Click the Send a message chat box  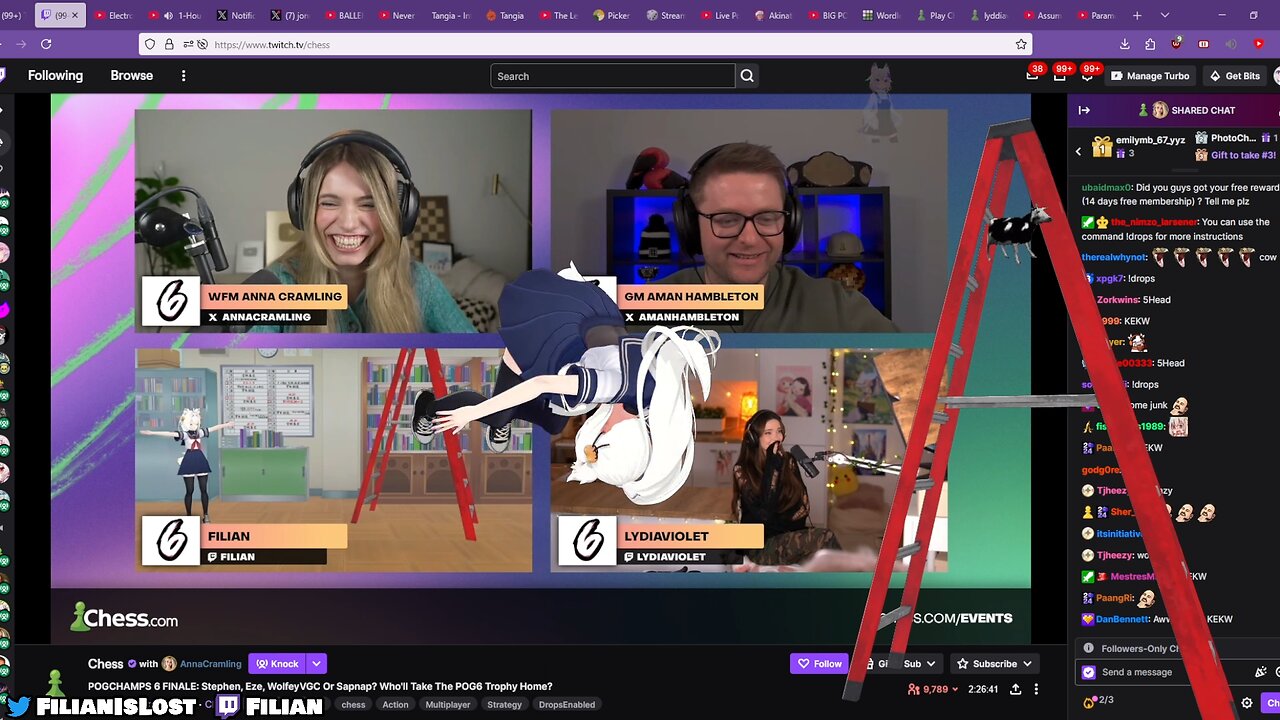(1172, 672)
